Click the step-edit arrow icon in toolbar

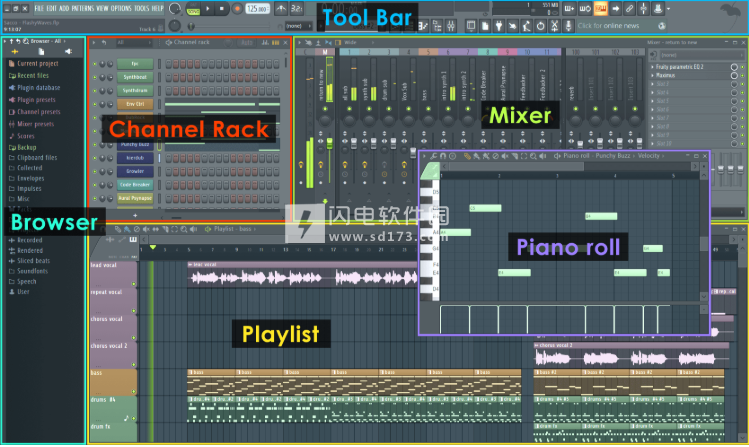(x=615, y=8)
